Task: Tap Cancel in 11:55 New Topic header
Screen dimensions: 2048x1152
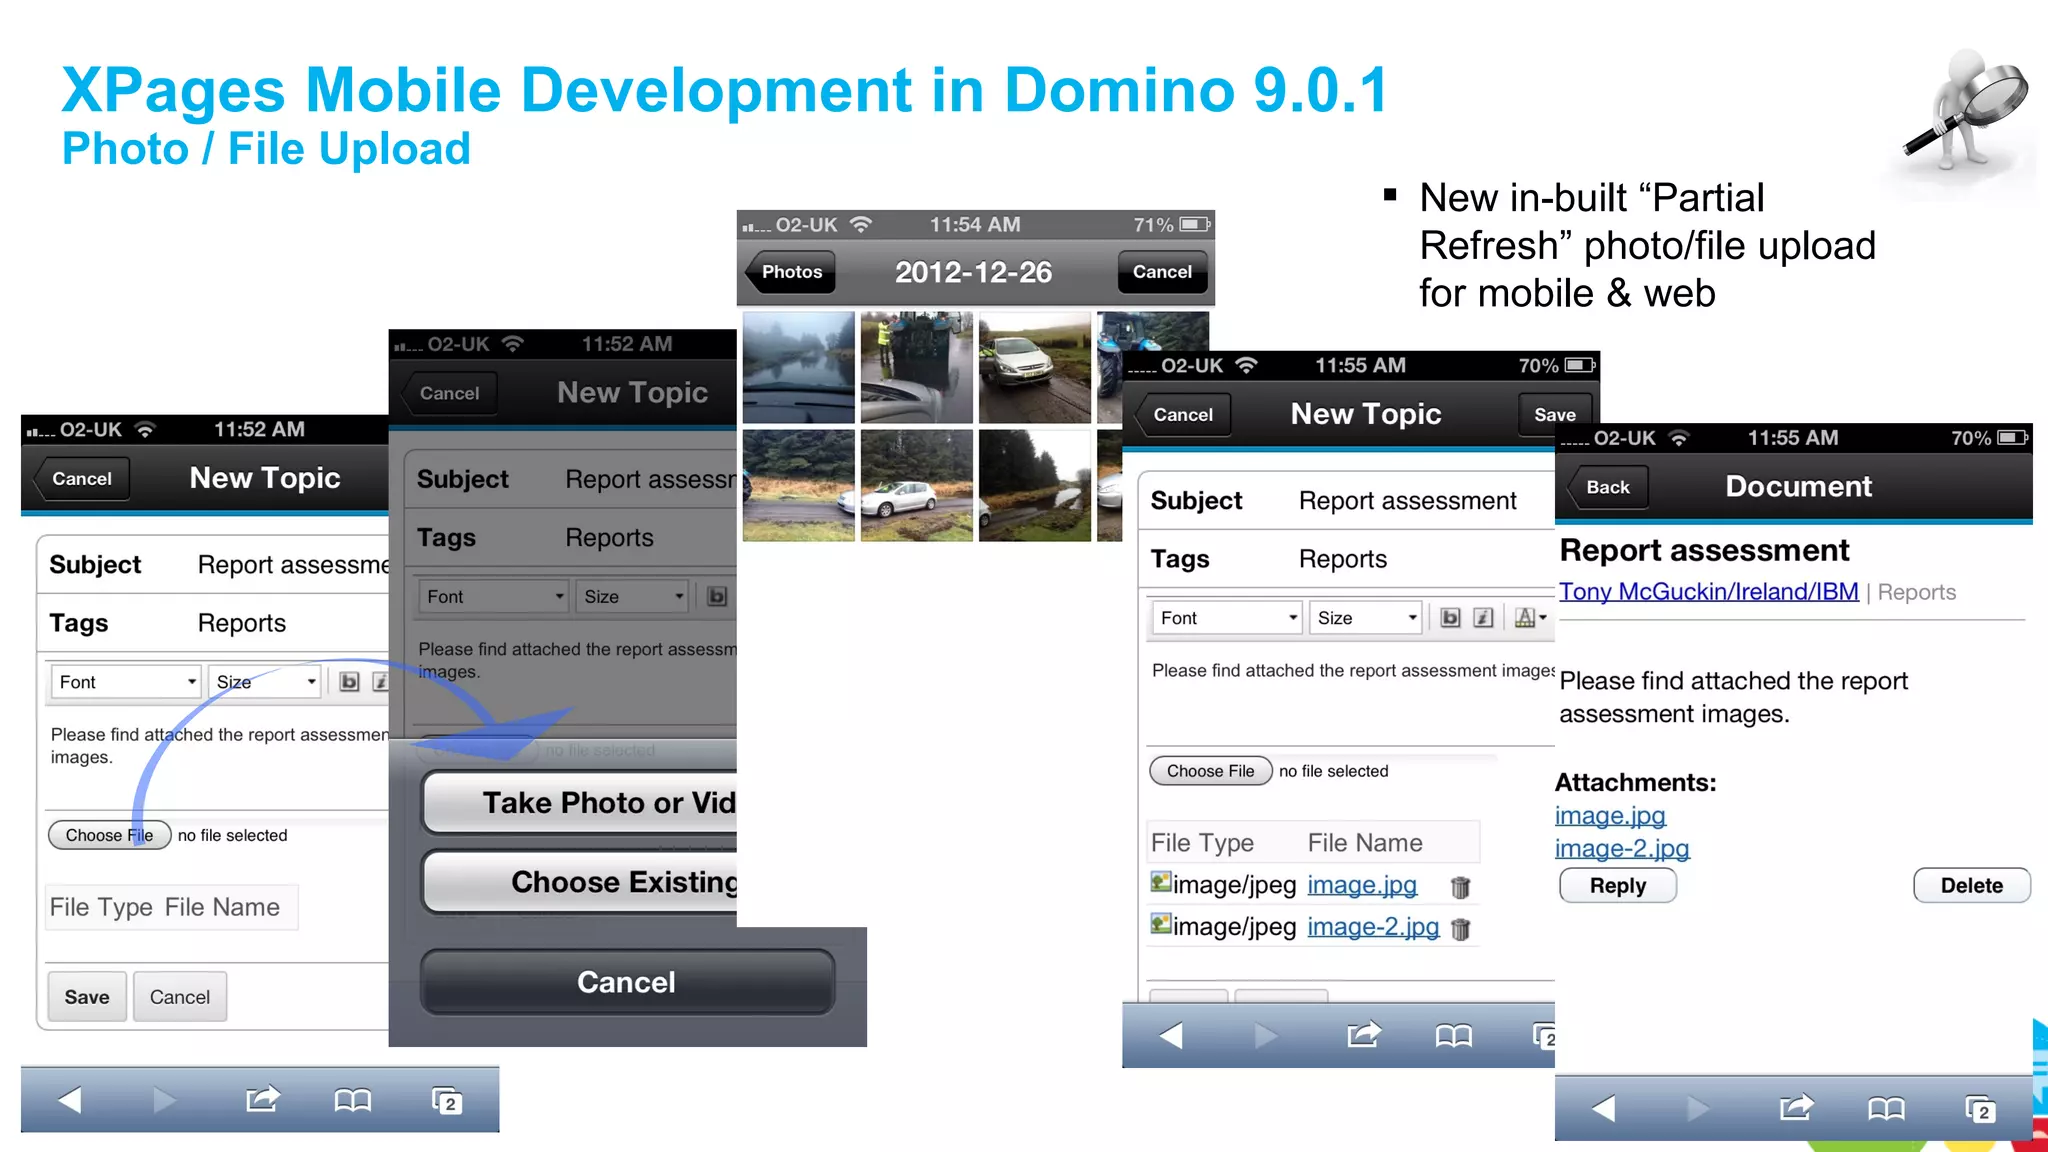Action: click(x=1182, y=415)
